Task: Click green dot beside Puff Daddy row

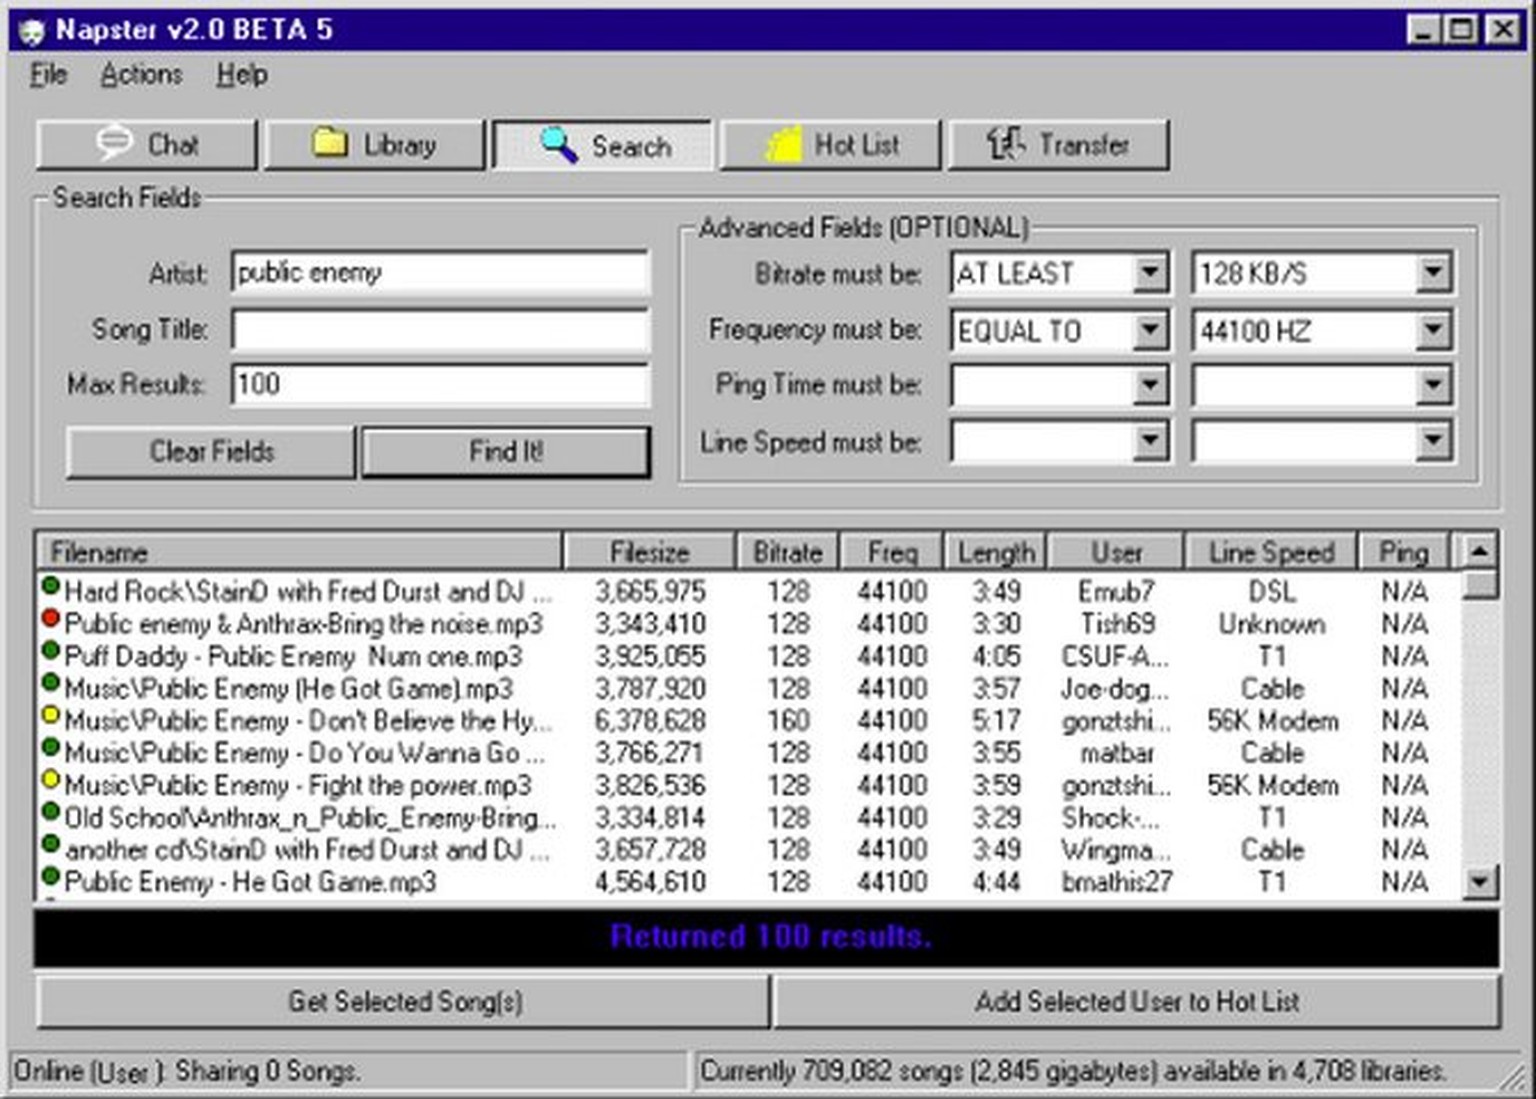Action: click(x=50, y=651)
